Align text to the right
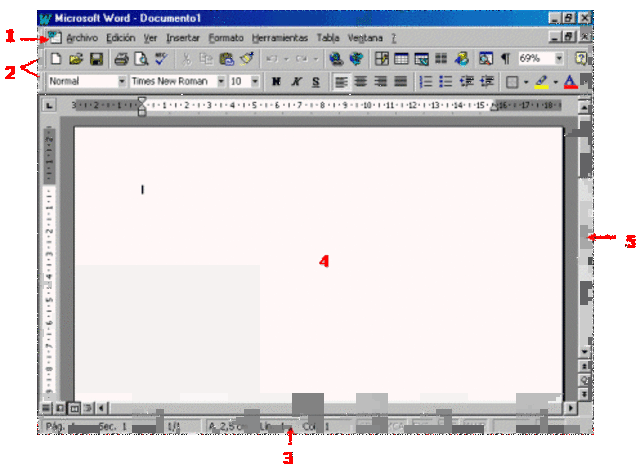Viewport: 640px width, 469px height. click(x=381, y=82)
